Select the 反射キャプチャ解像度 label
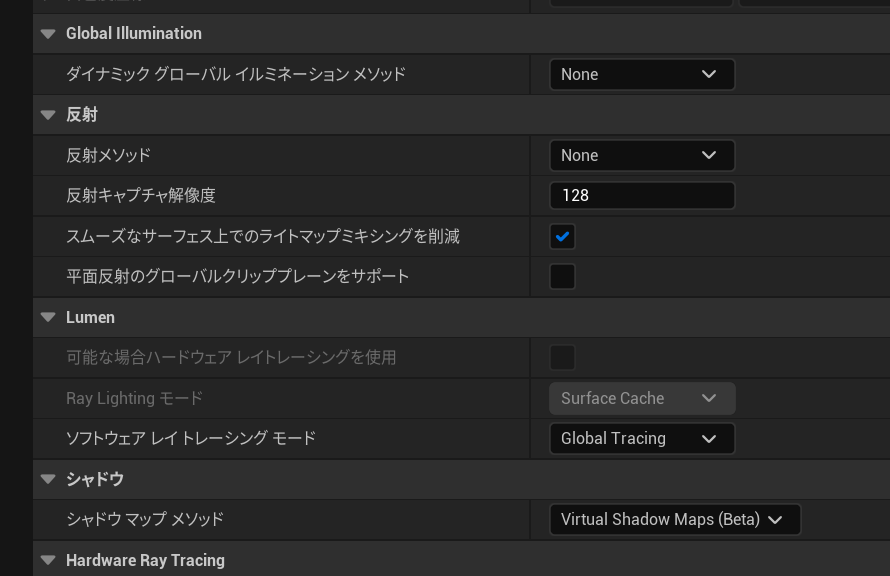The height and width of the screenshot is (576, 890). click(141, 196)
